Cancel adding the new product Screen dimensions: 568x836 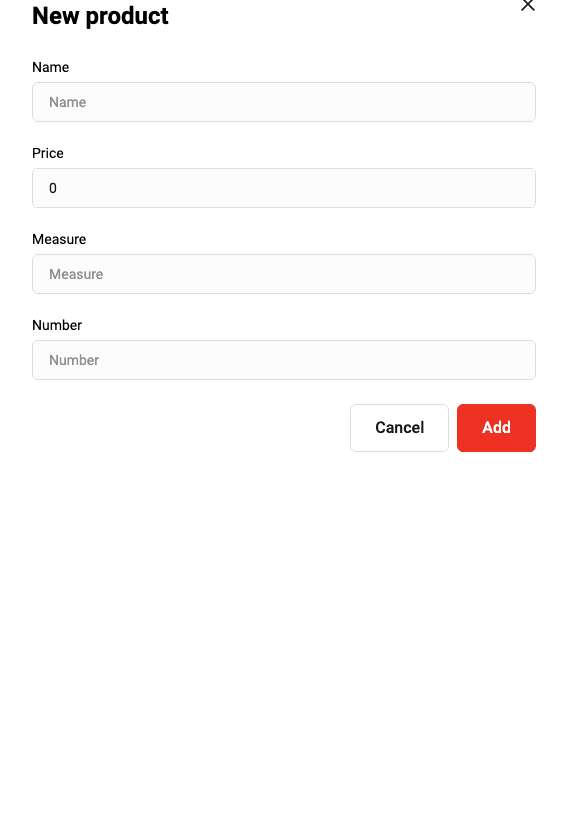click(x=399, y=428)
